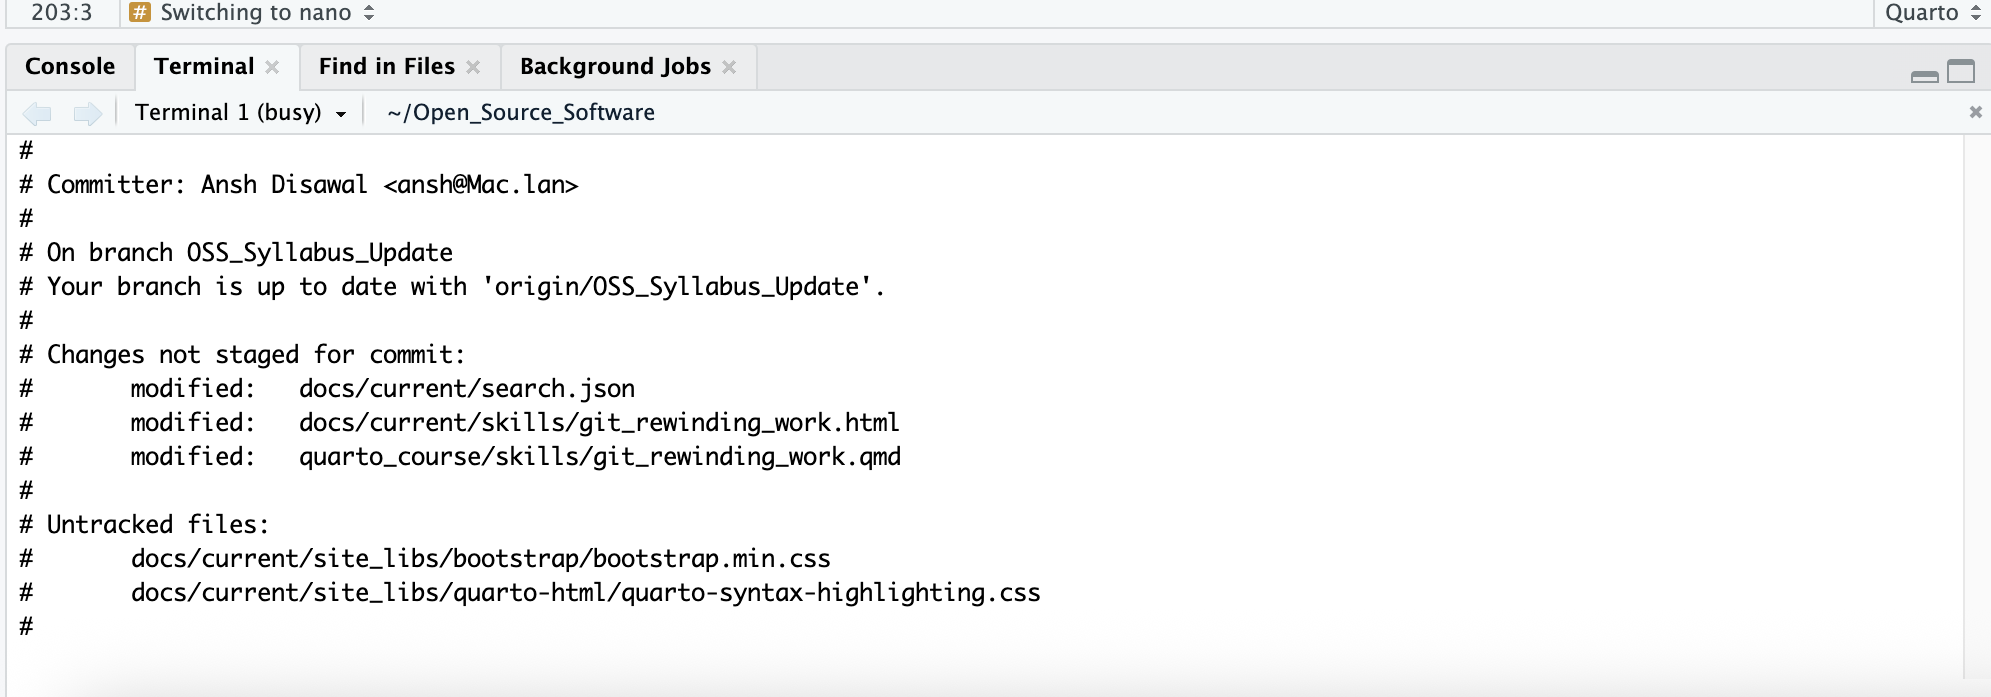
Task: Select the Terminal tab
Action: click(204, 67)
